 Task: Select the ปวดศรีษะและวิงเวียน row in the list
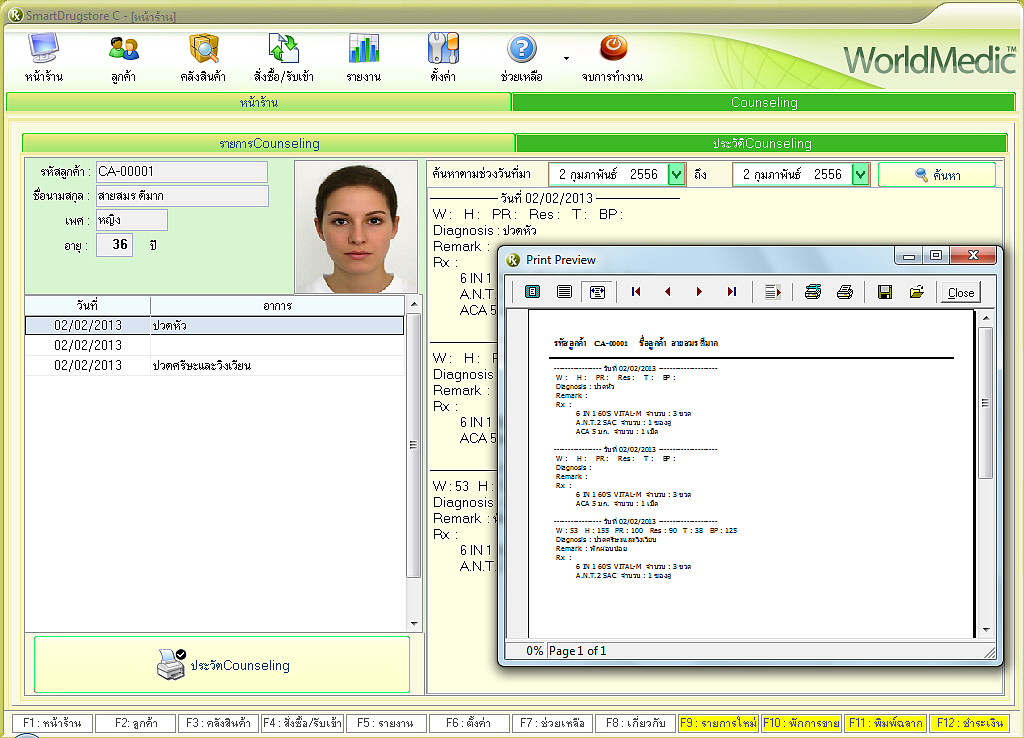(215, 366)
